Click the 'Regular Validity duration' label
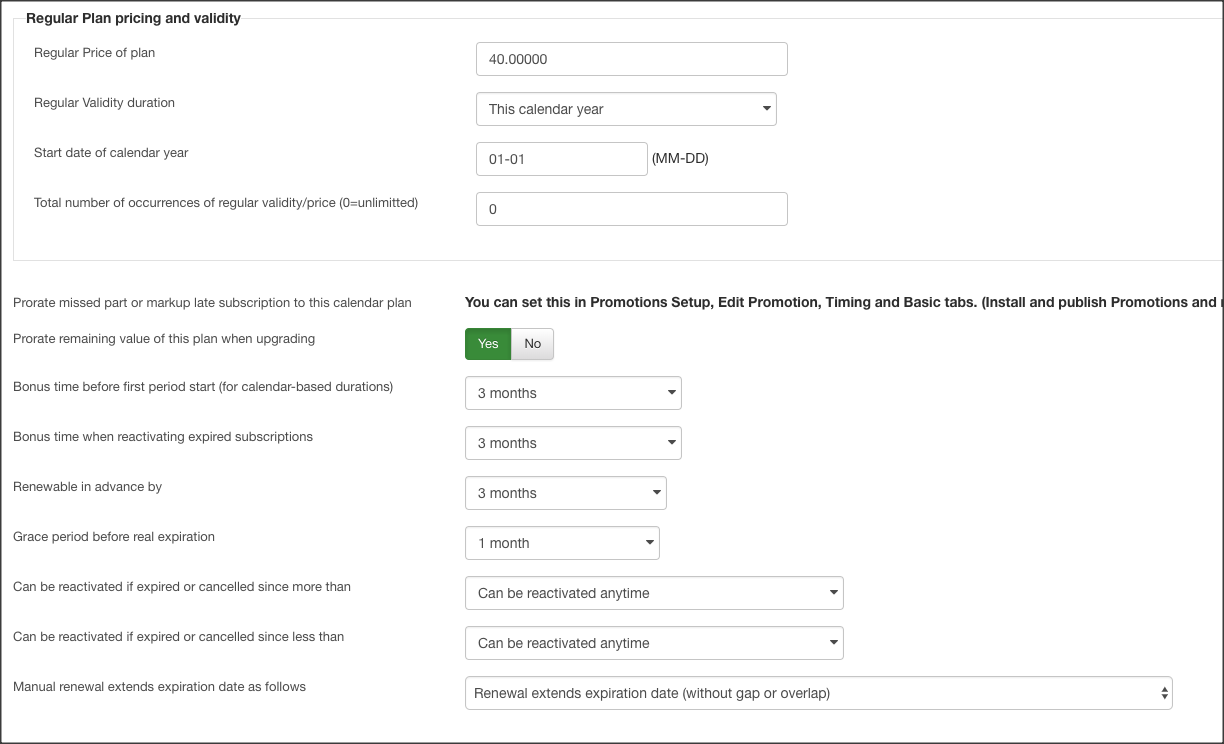The width and height of the screenshot is (1224, 744). (105, 102)
